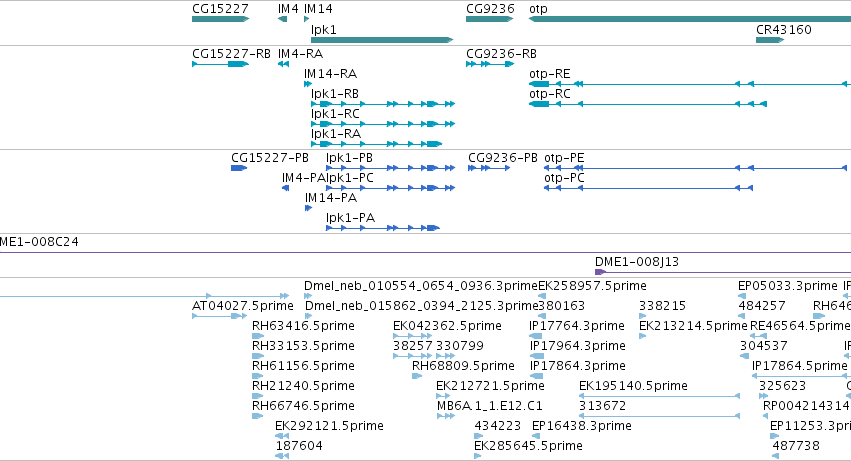Click the IM4 gene arrow glyph
Screen dimensions: 851x461
pyautogui.click(x=282, y=19)
